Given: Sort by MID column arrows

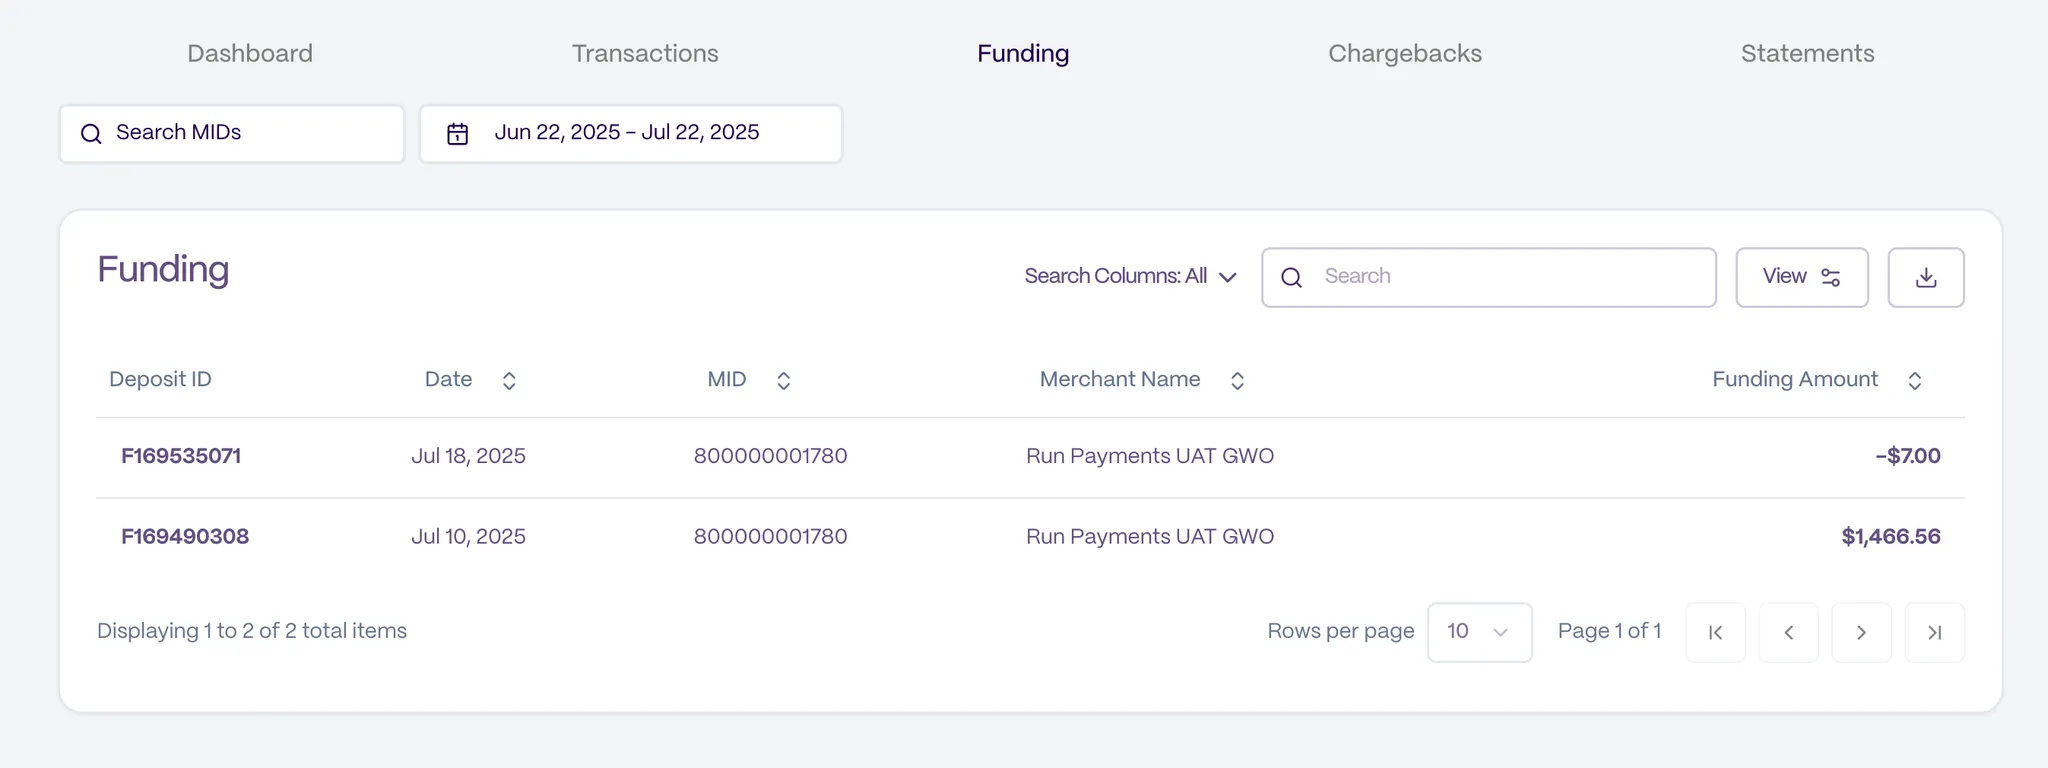Looking at the screenshot, I should point(784,381).
